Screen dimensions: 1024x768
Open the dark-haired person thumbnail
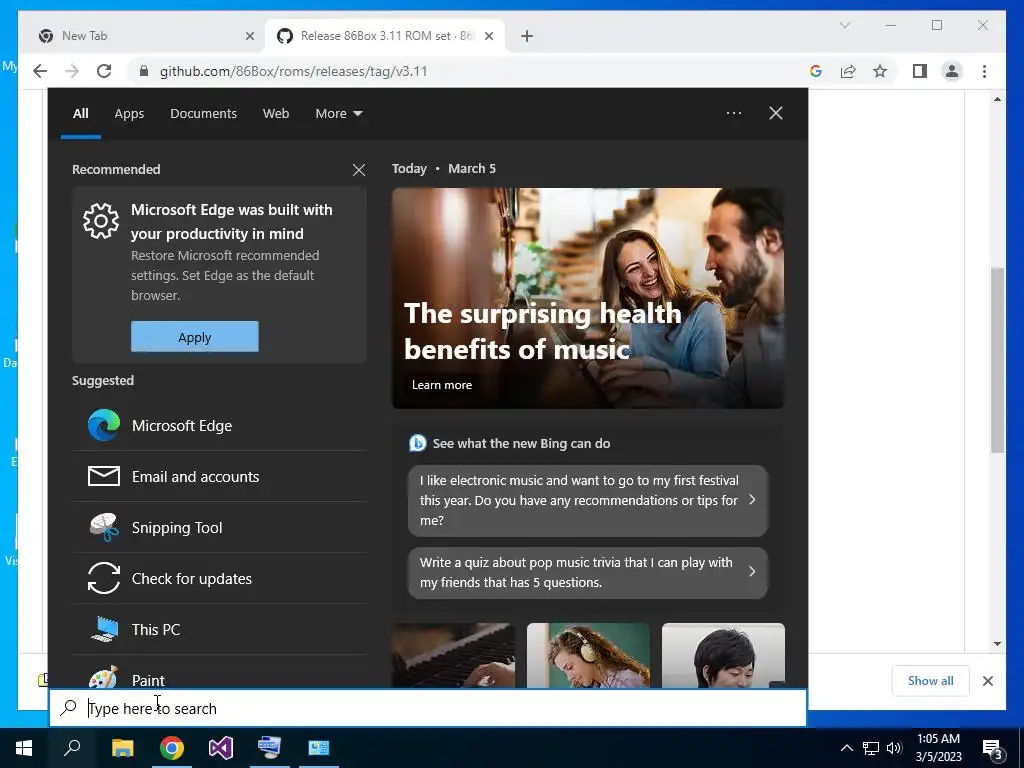(x=723, y=655)
